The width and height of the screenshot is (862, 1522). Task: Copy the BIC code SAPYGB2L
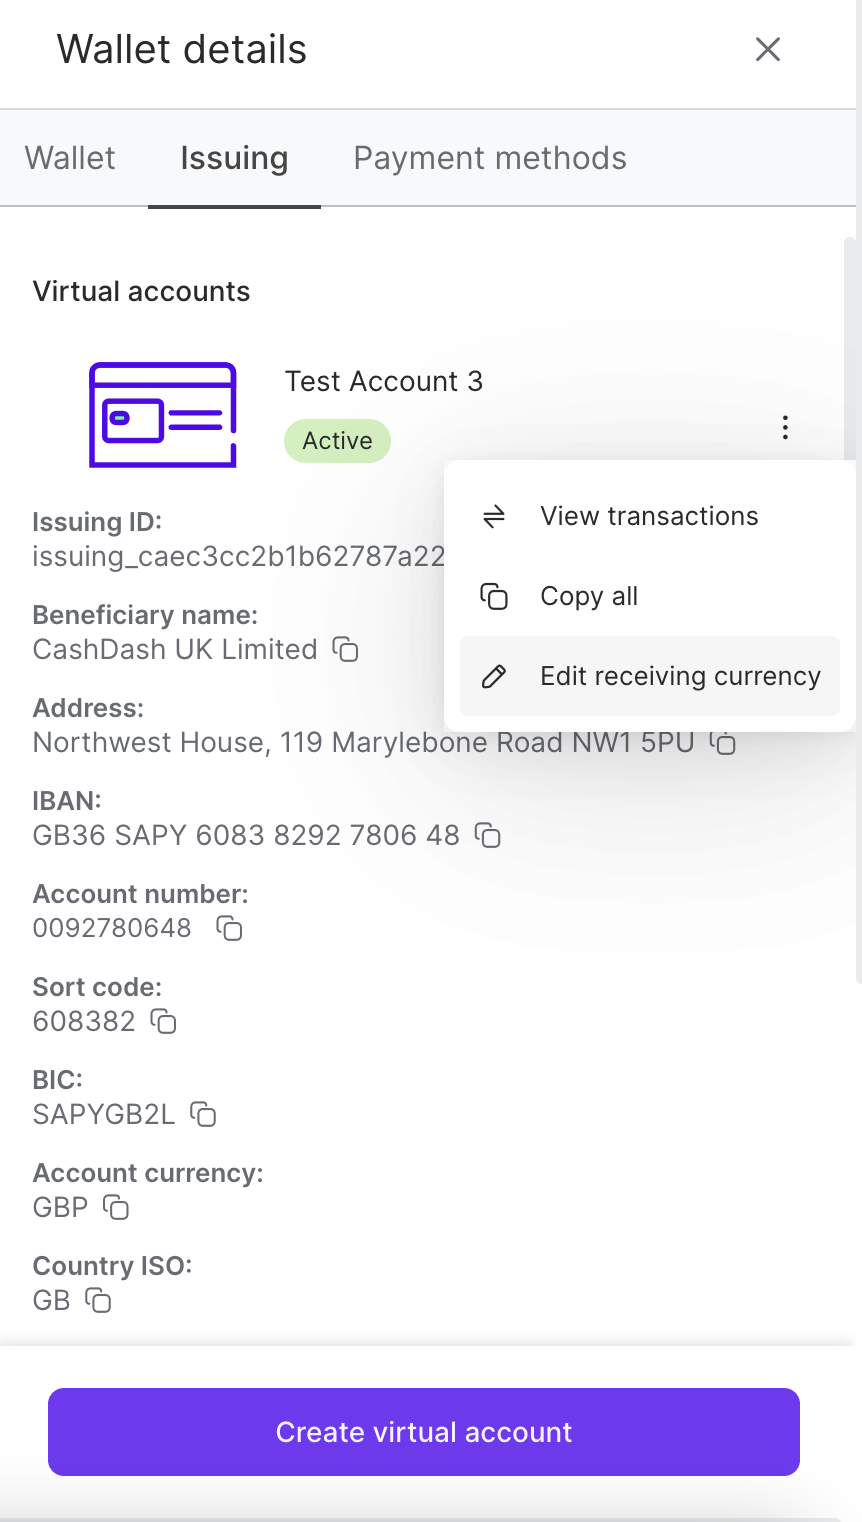(204, 1115)
